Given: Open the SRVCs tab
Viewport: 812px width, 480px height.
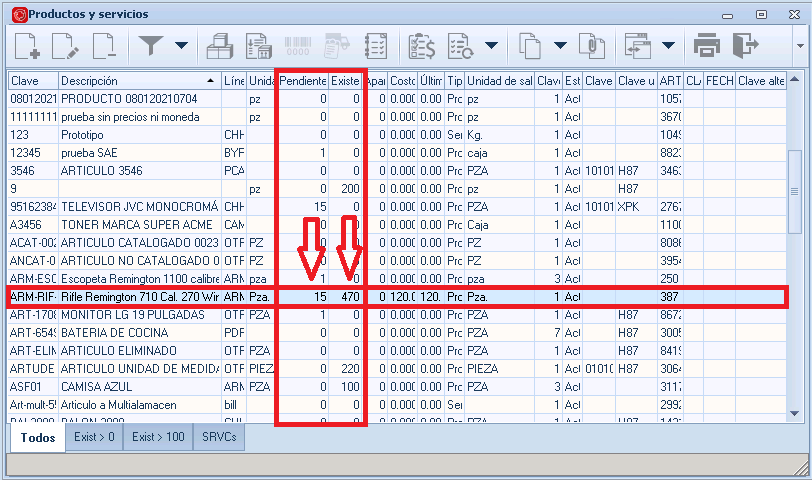Looking at the screenshot, I should coord(219,438).
